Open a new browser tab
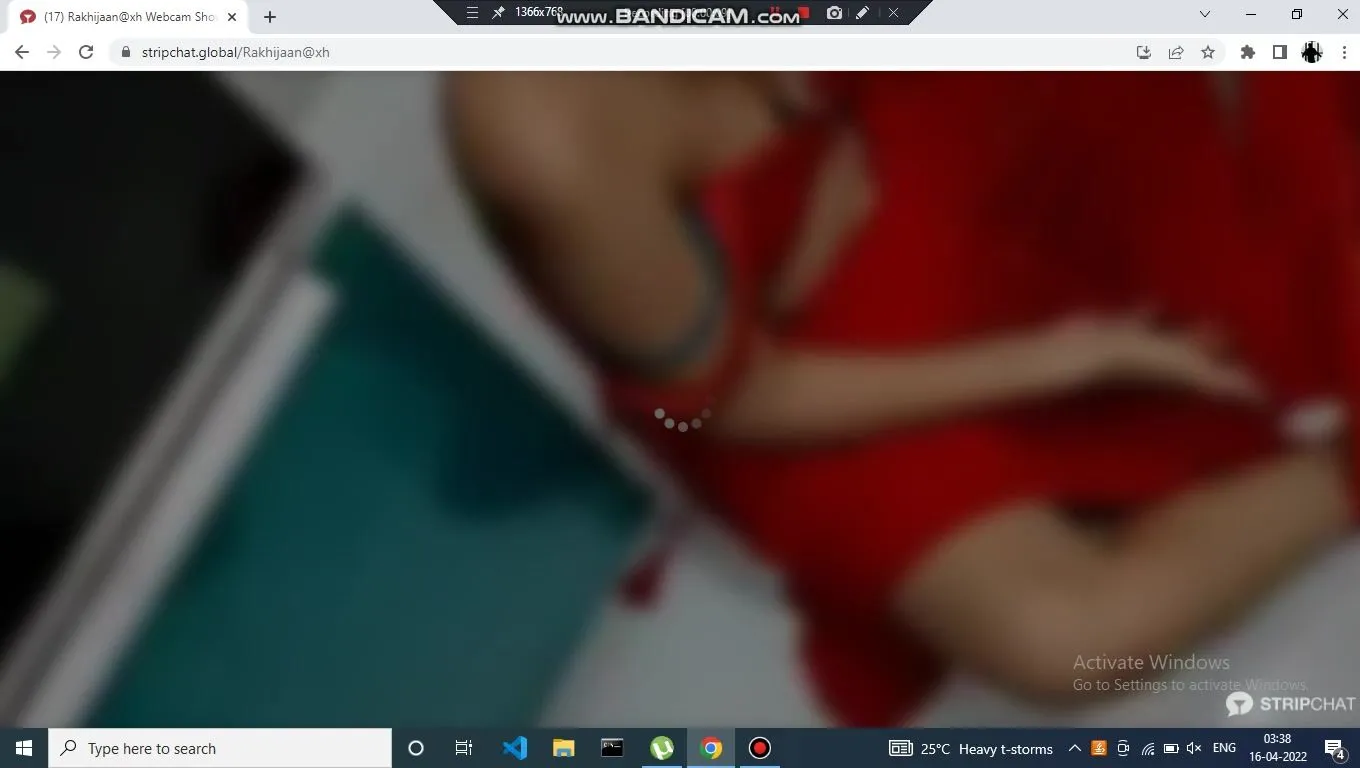Screen dimensions: 1360x768 [x=270, y=17]
